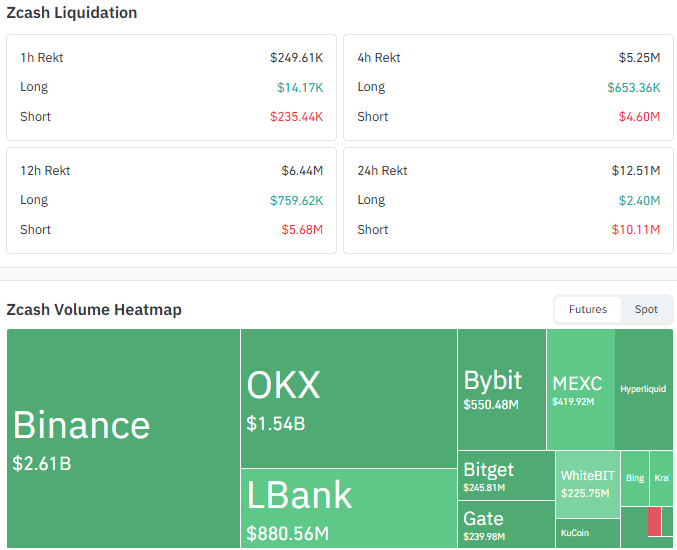Screen dimensions: 677x550
Task: Click 12h Long value $759.62K
Action: click(296, 200)
